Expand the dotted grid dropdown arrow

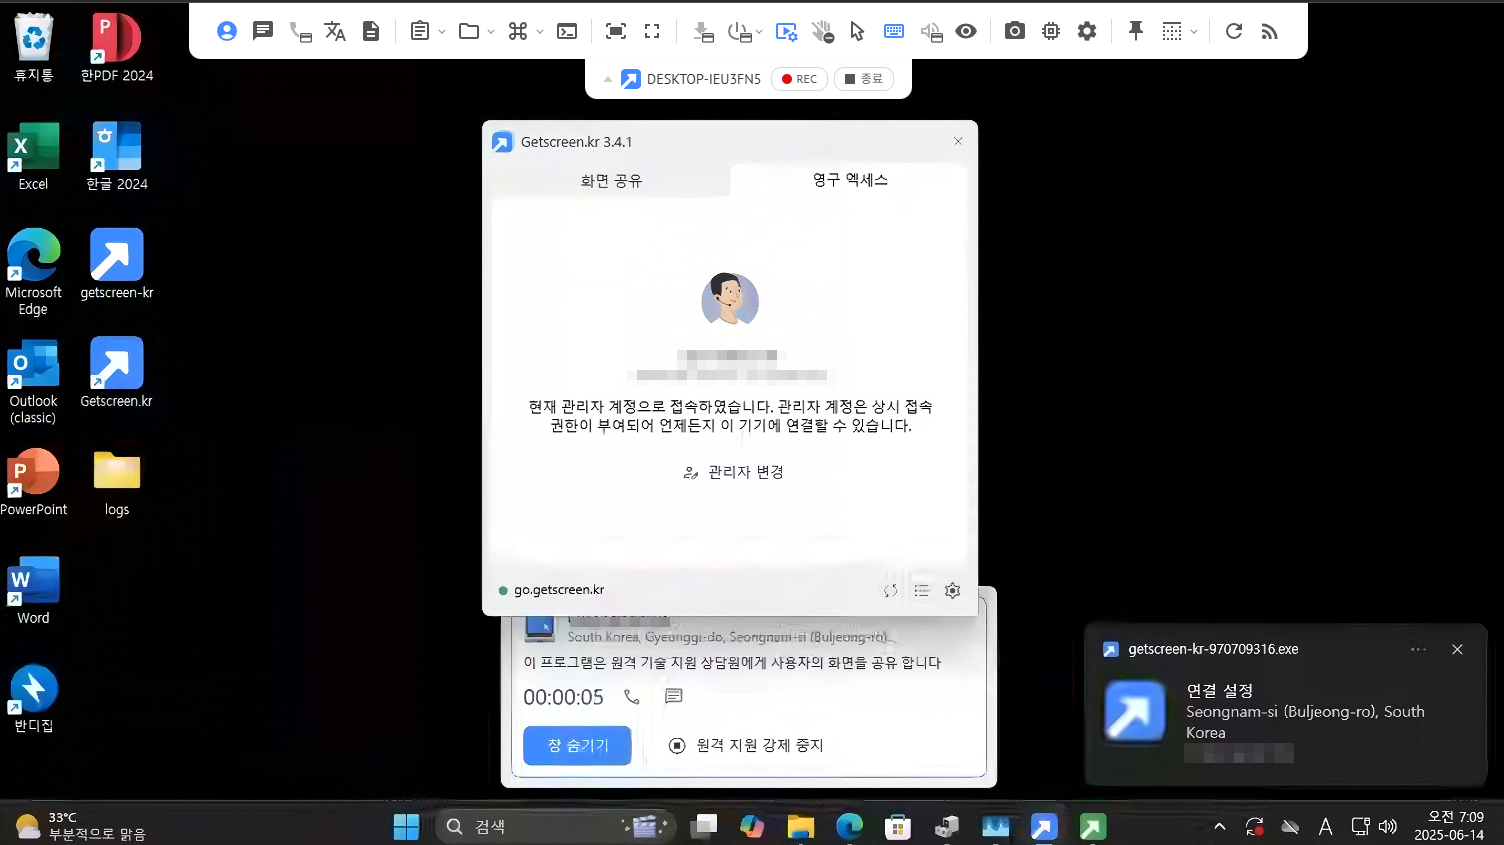click(x=1194, y=32)
